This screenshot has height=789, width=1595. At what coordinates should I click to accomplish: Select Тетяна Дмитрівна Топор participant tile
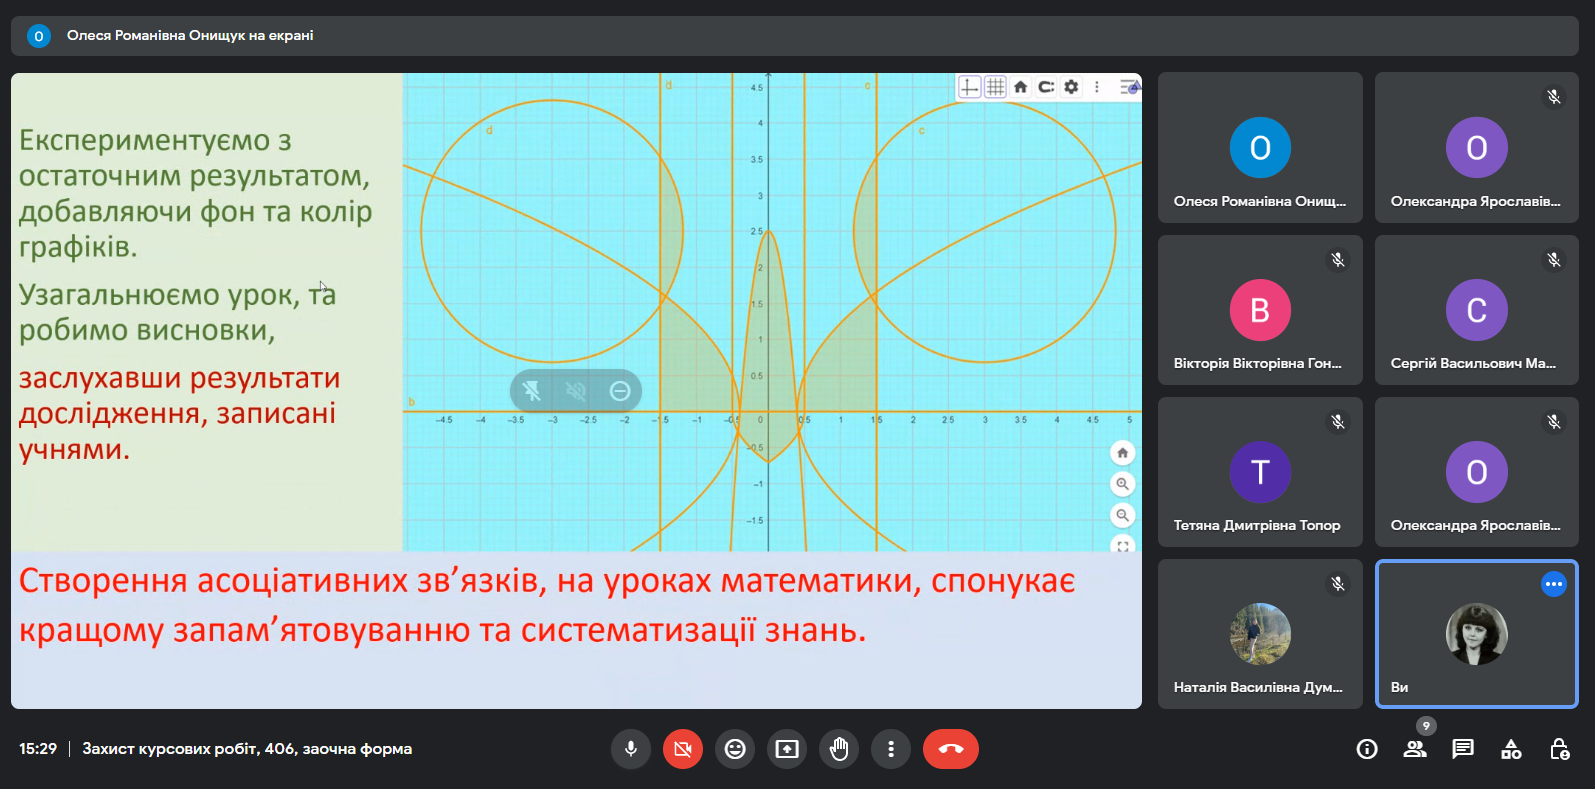[x=1260, y=472]
